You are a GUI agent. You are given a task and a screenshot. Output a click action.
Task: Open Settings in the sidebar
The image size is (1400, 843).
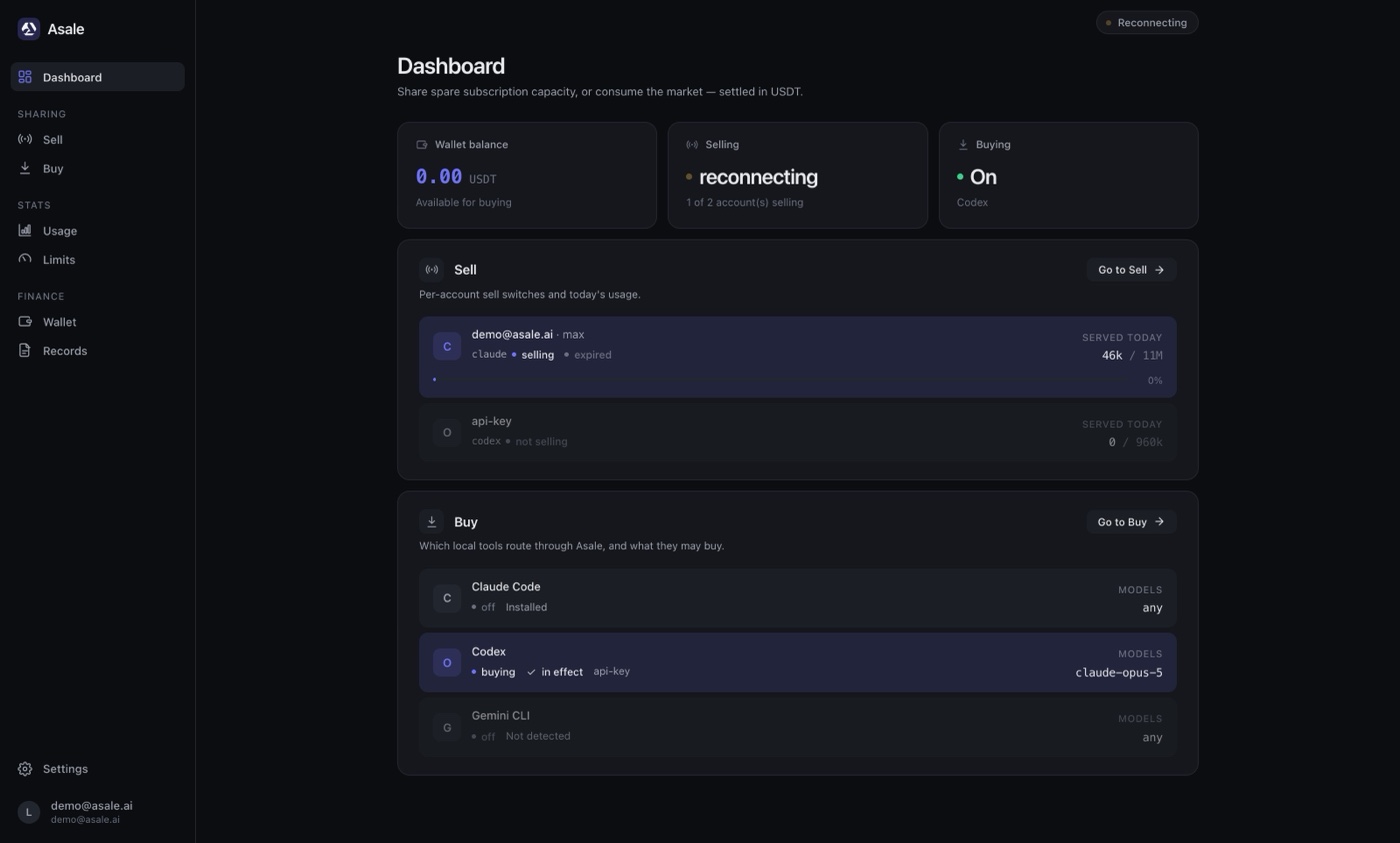click(x=97, y=769)
